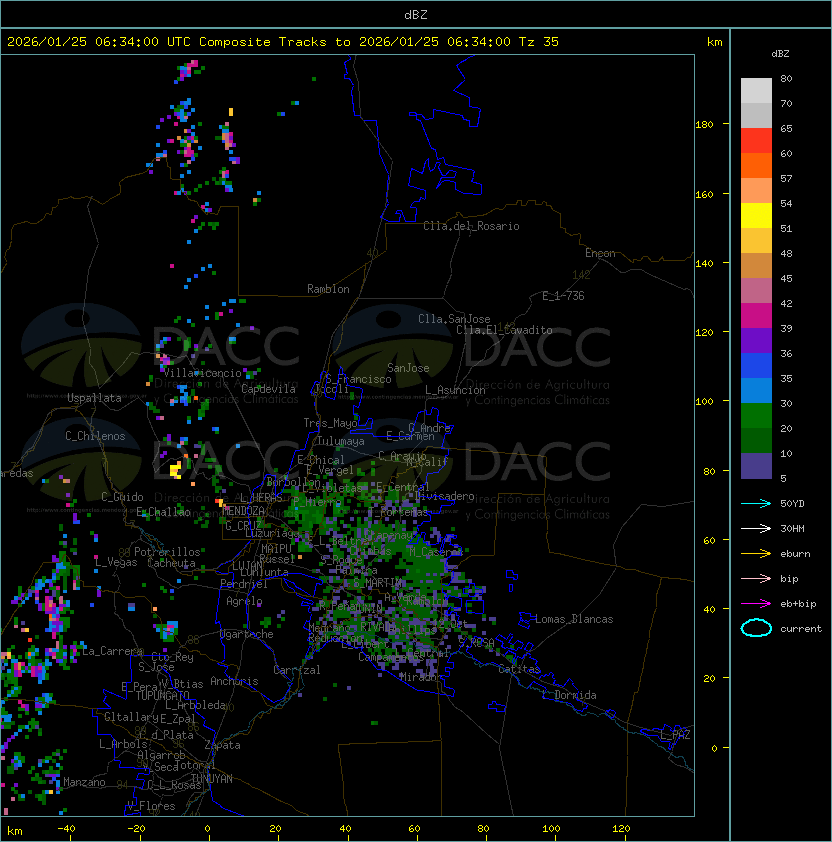Click the 'Capdevila' map label

coord(268,389)
